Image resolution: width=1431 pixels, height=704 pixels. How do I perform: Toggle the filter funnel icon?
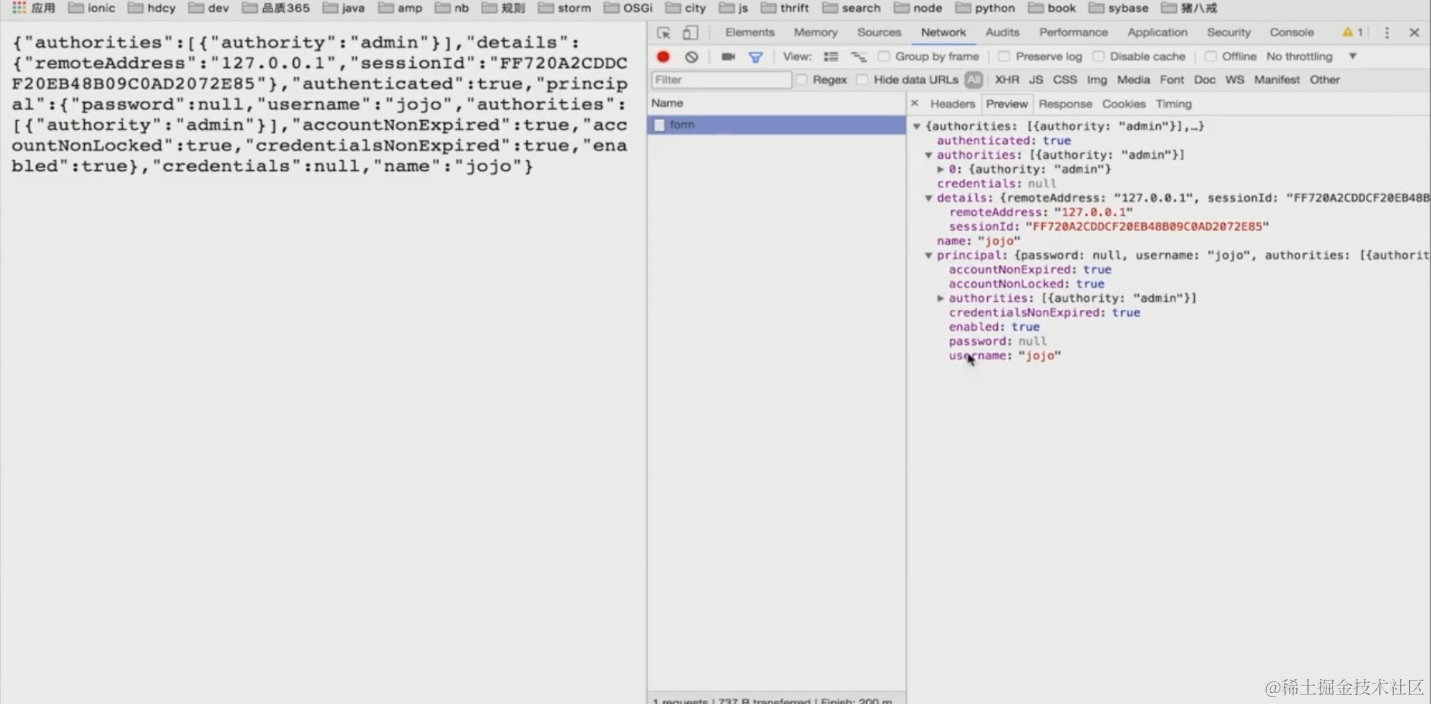point(756,57)
